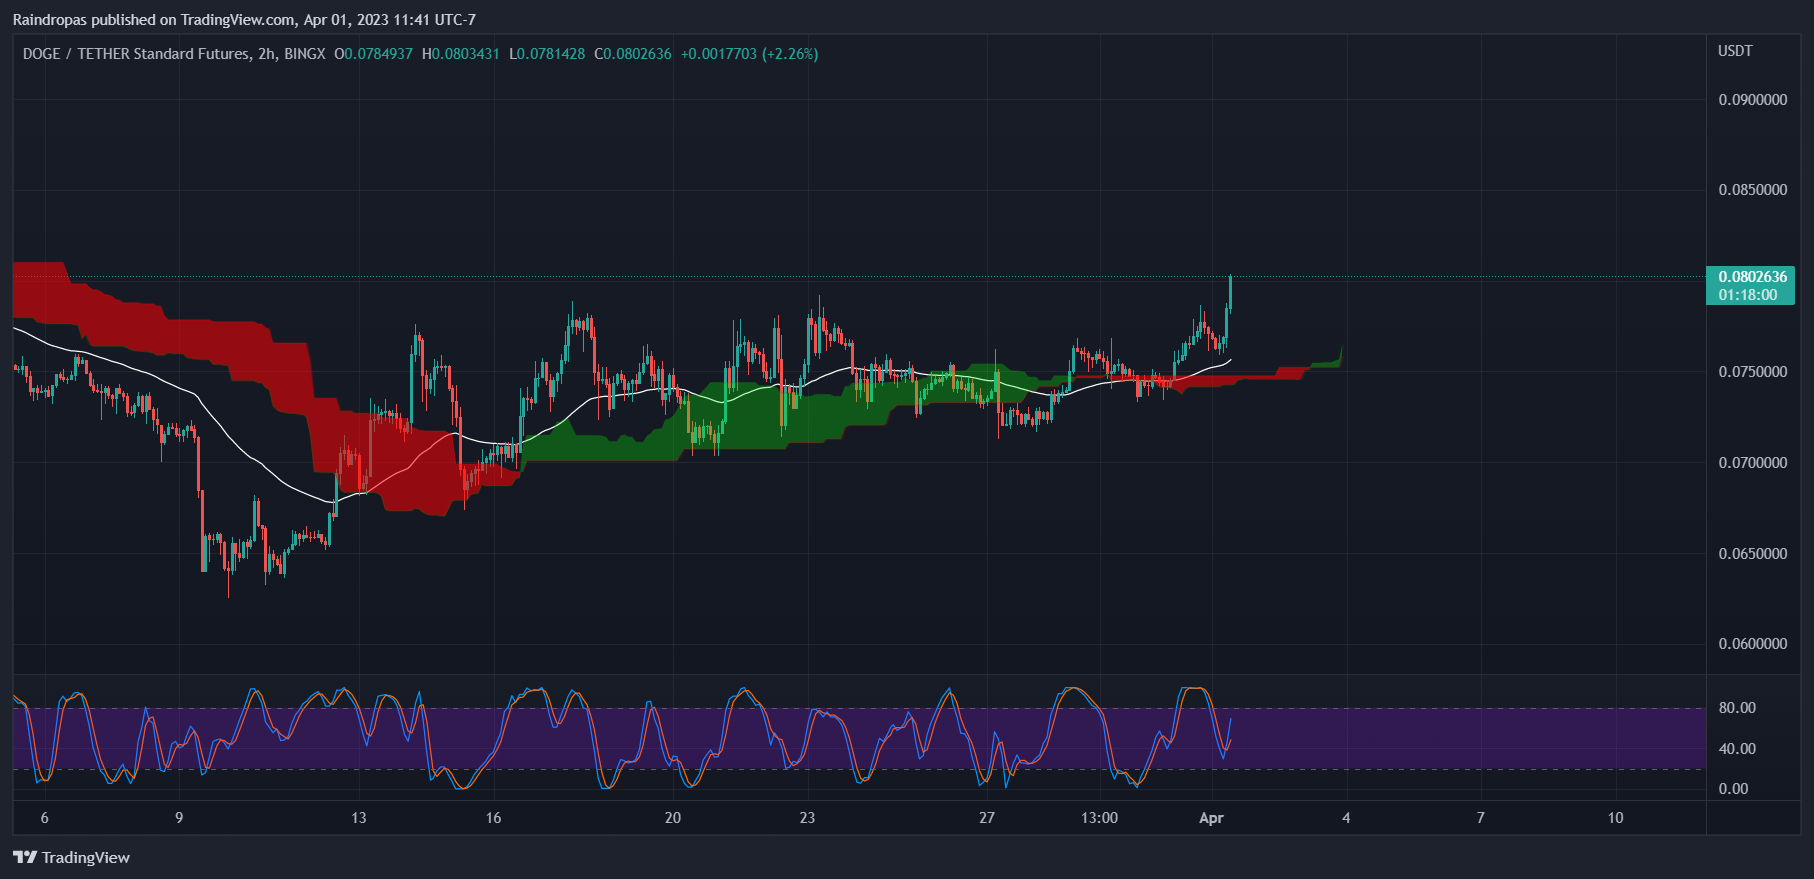The width and height of the screenshot is (1814, 879).
Task: Click the published header text by Raindropas
Action: [x=244, y=20]
